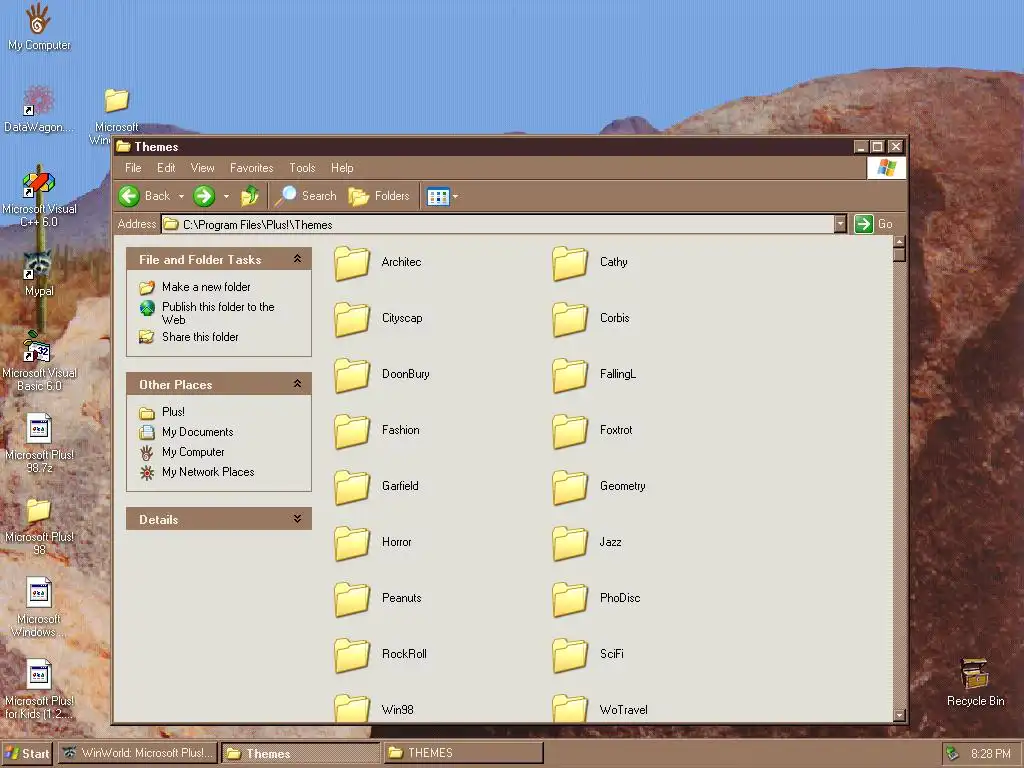Select the Cityscap folder icon

pyautogui.click(x=352, y=319)
